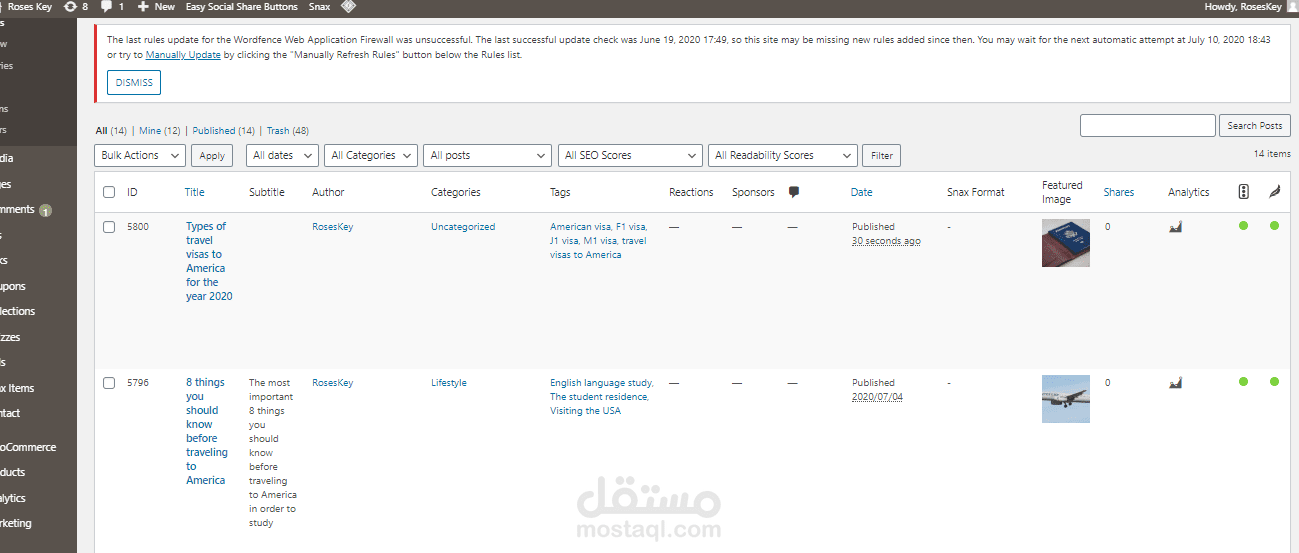Image resolution: width=1299 pixels, height=553 pixels.
Task: Open post 8 things you should know
Action: coord(207,431)
